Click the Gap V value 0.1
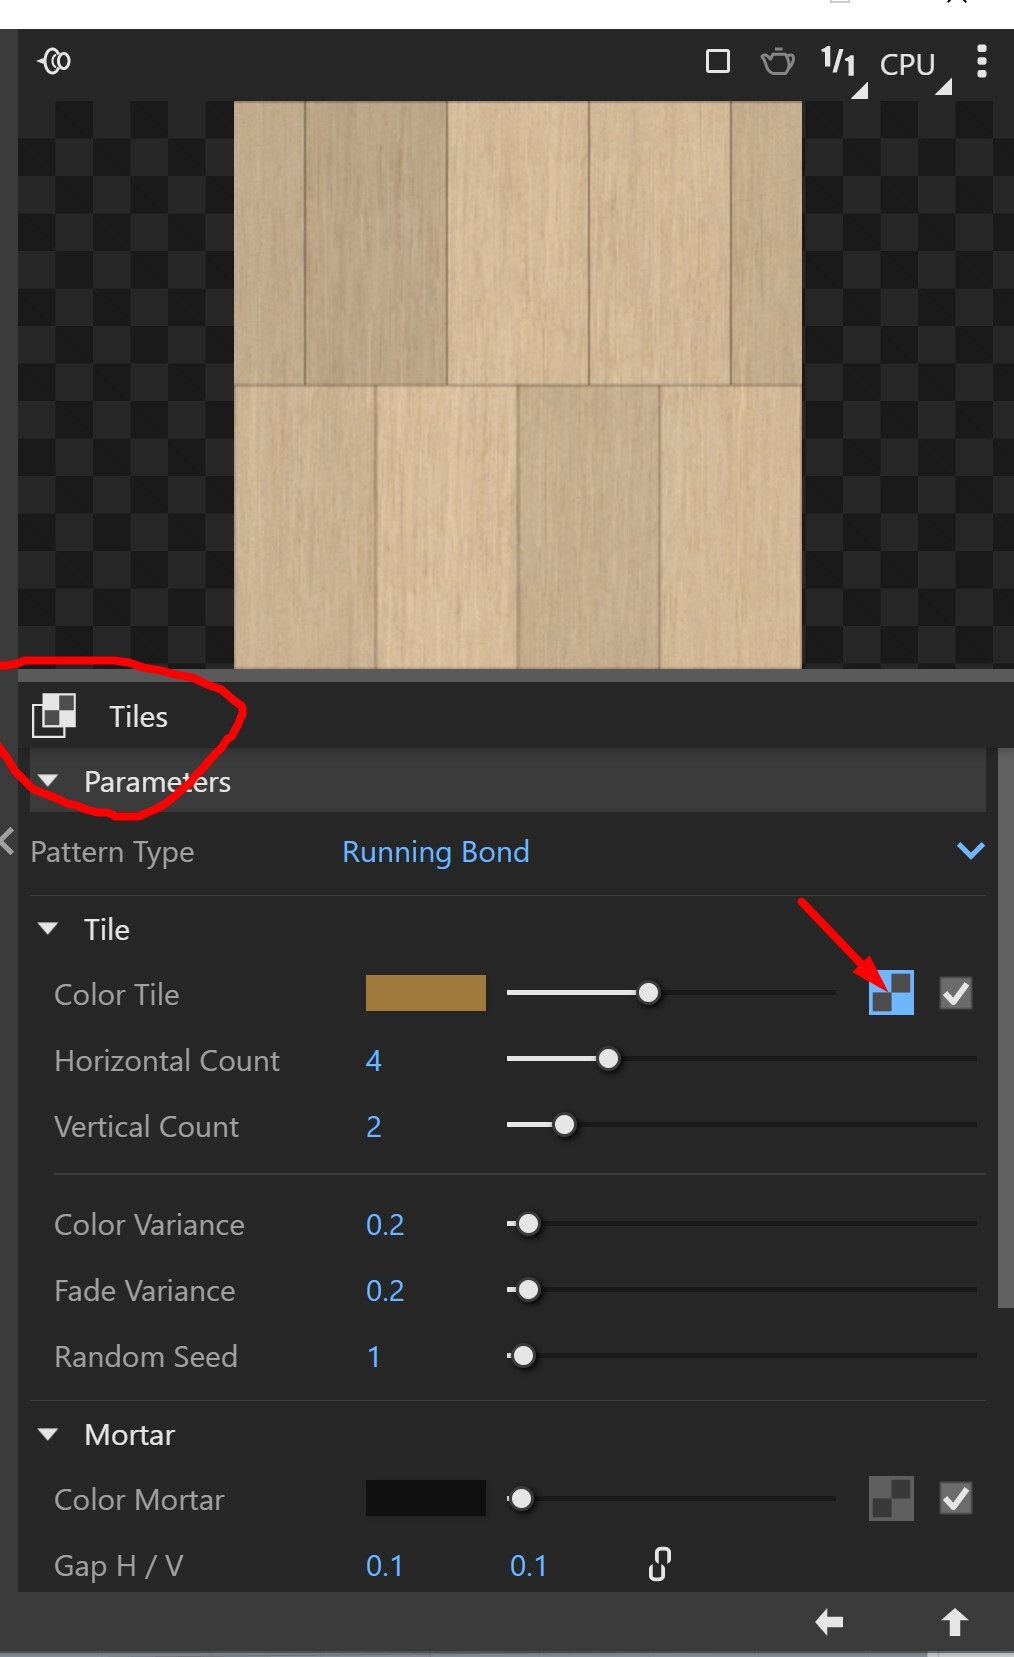The width and height of the screenshot is (1014, 1657). coord(529,1565)
